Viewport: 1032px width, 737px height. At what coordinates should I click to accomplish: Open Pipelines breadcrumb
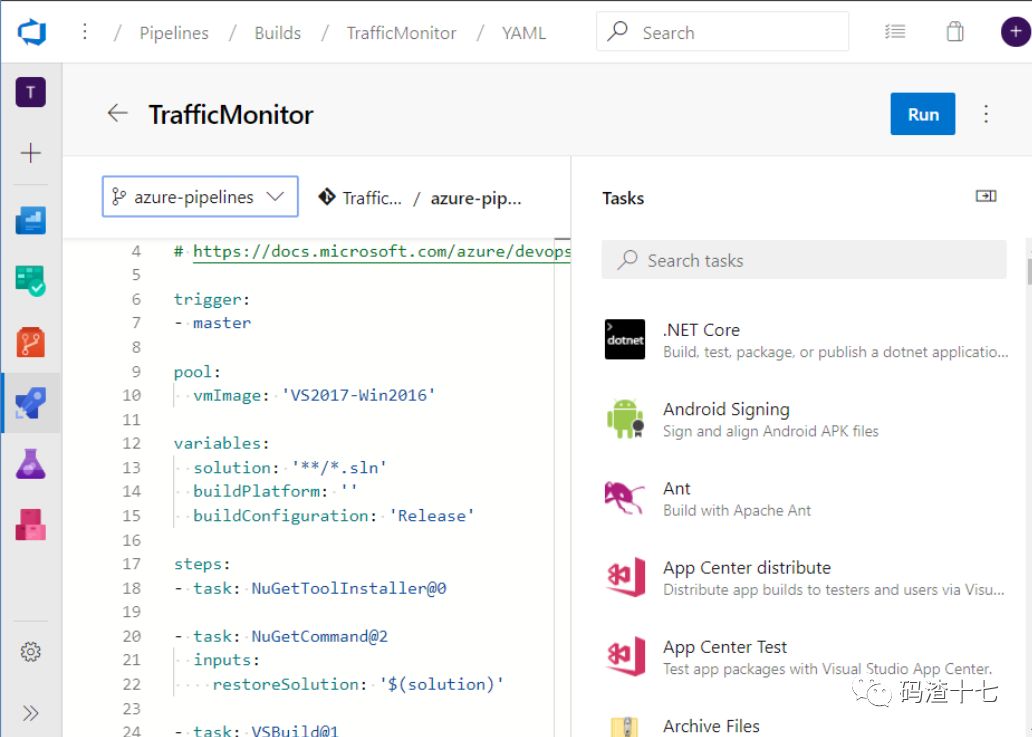[x=174, y=32]
